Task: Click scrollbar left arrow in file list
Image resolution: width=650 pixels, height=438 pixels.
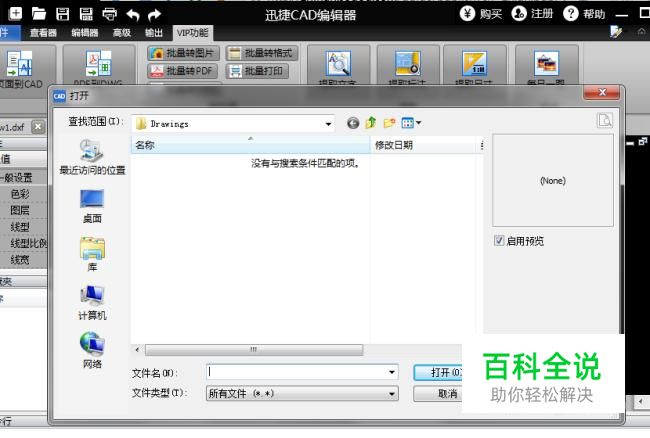Action: [x=137, y=350]
